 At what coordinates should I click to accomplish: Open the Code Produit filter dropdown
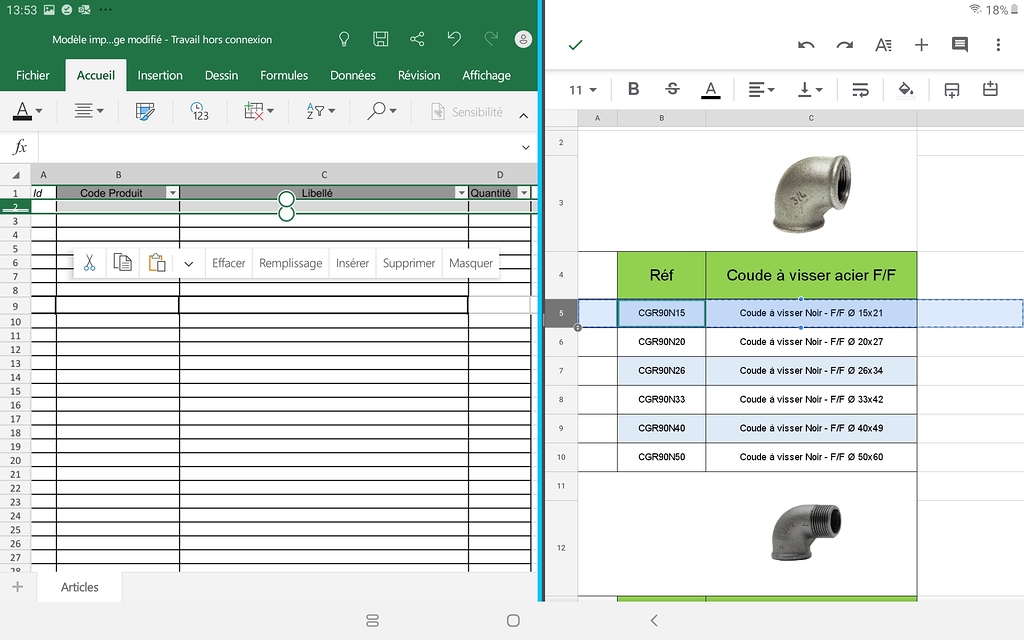click(173, 192)
